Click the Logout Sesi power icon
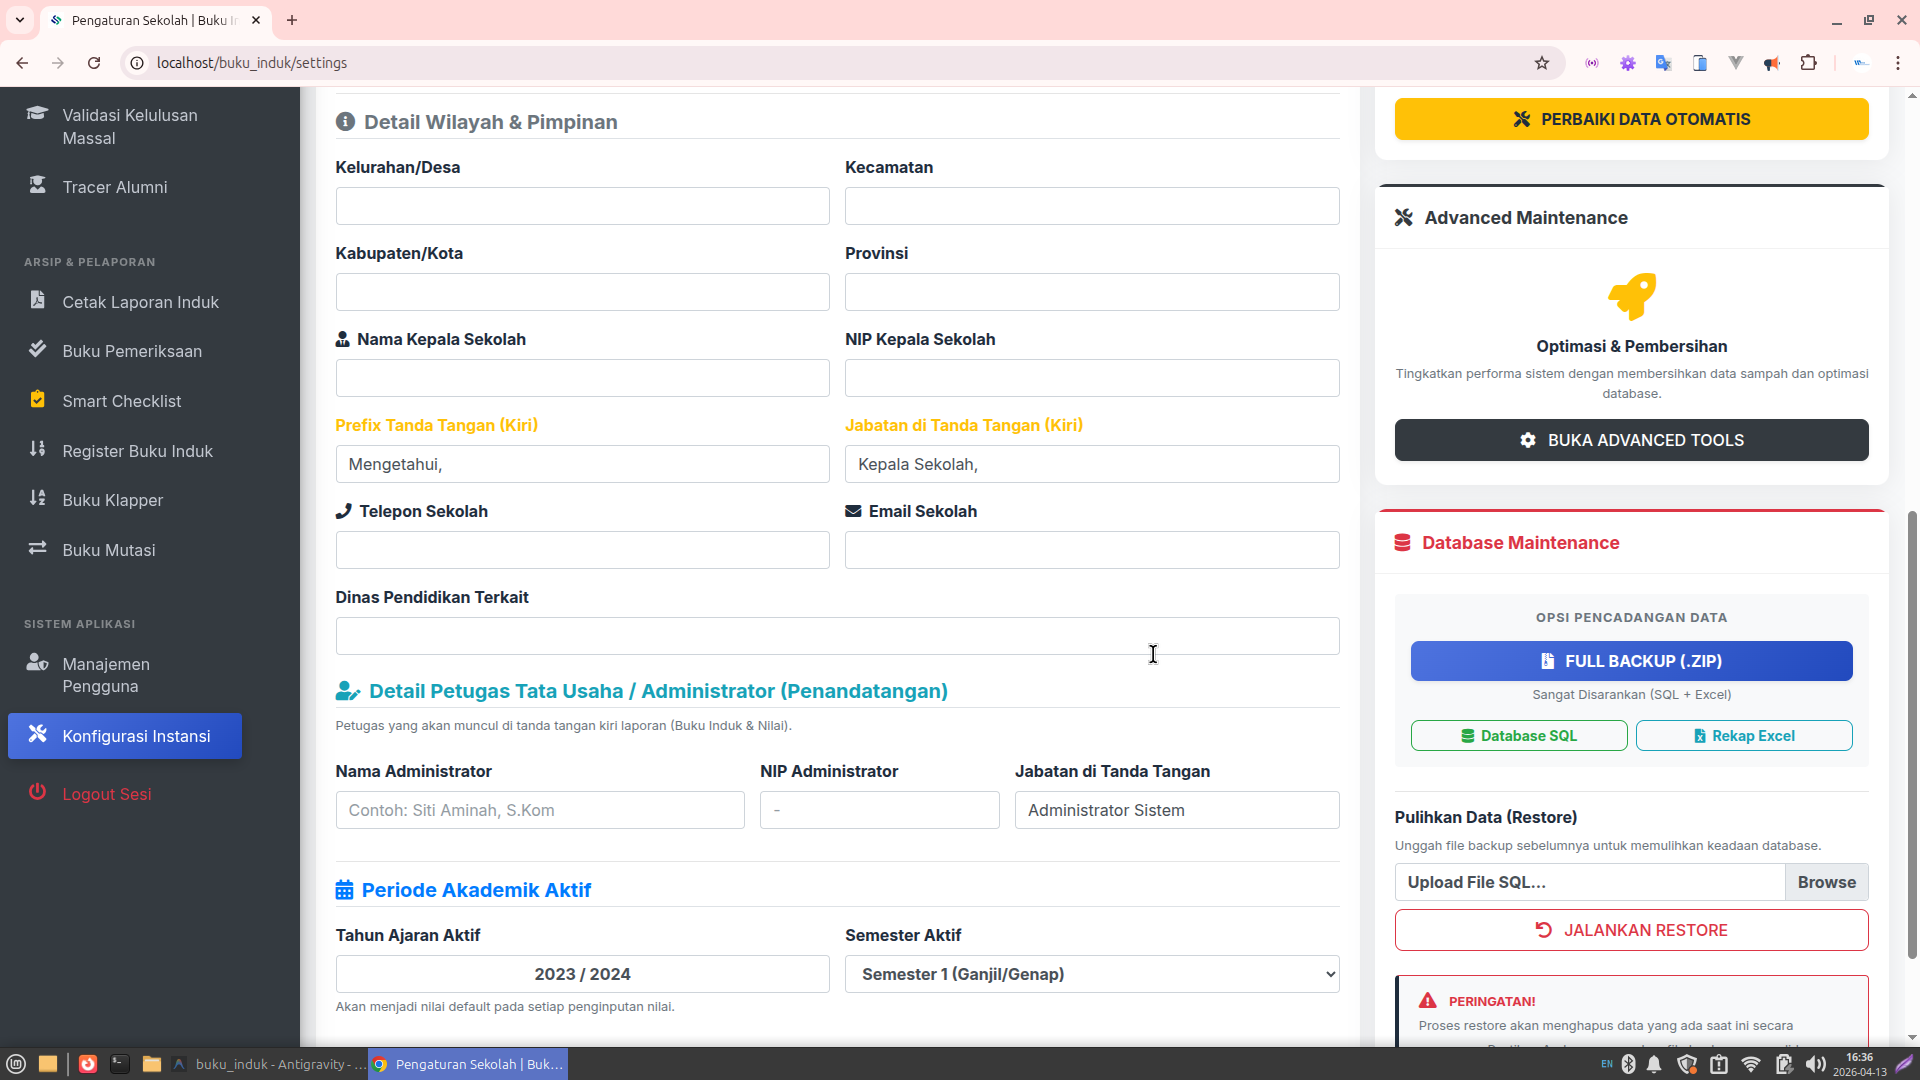This screenshot has height=1080, width=1920. click(x=38, y=792)
